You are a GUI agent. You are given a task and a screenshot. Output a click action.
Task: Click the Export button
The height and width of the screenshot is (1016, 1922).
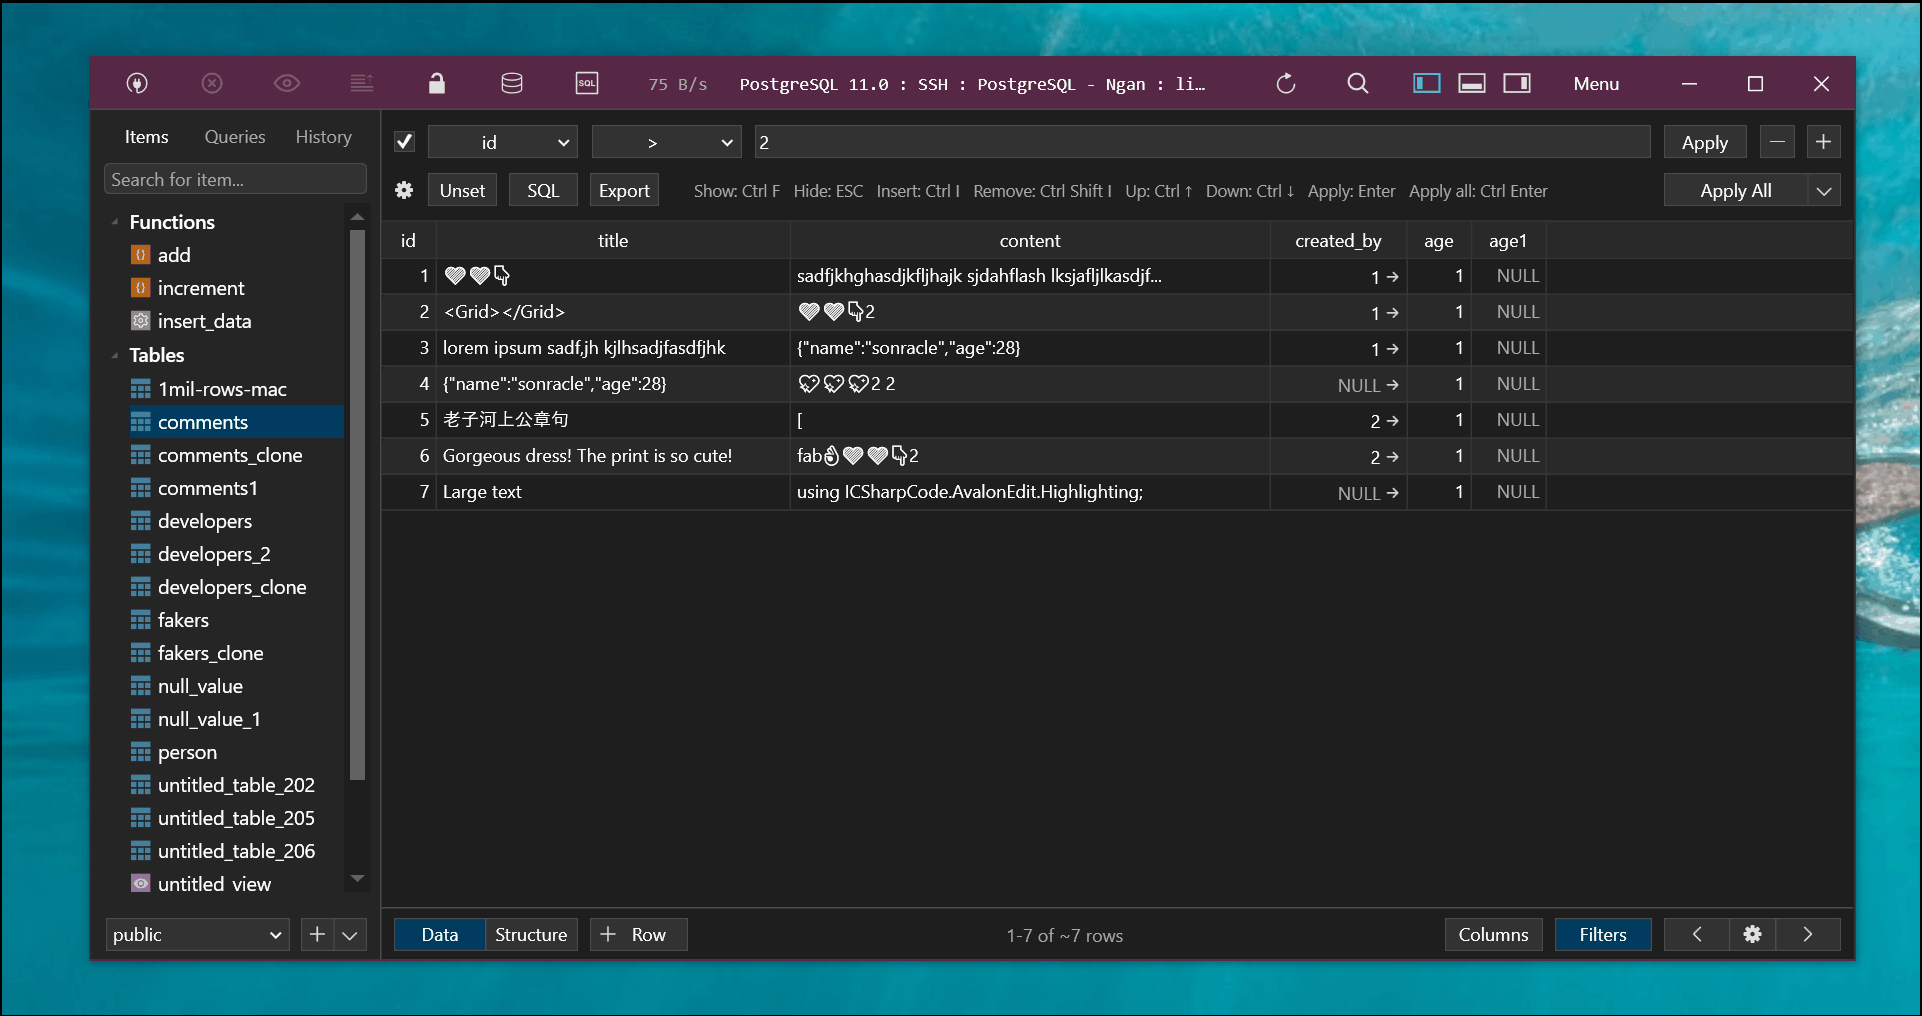(x=623, y=189)
